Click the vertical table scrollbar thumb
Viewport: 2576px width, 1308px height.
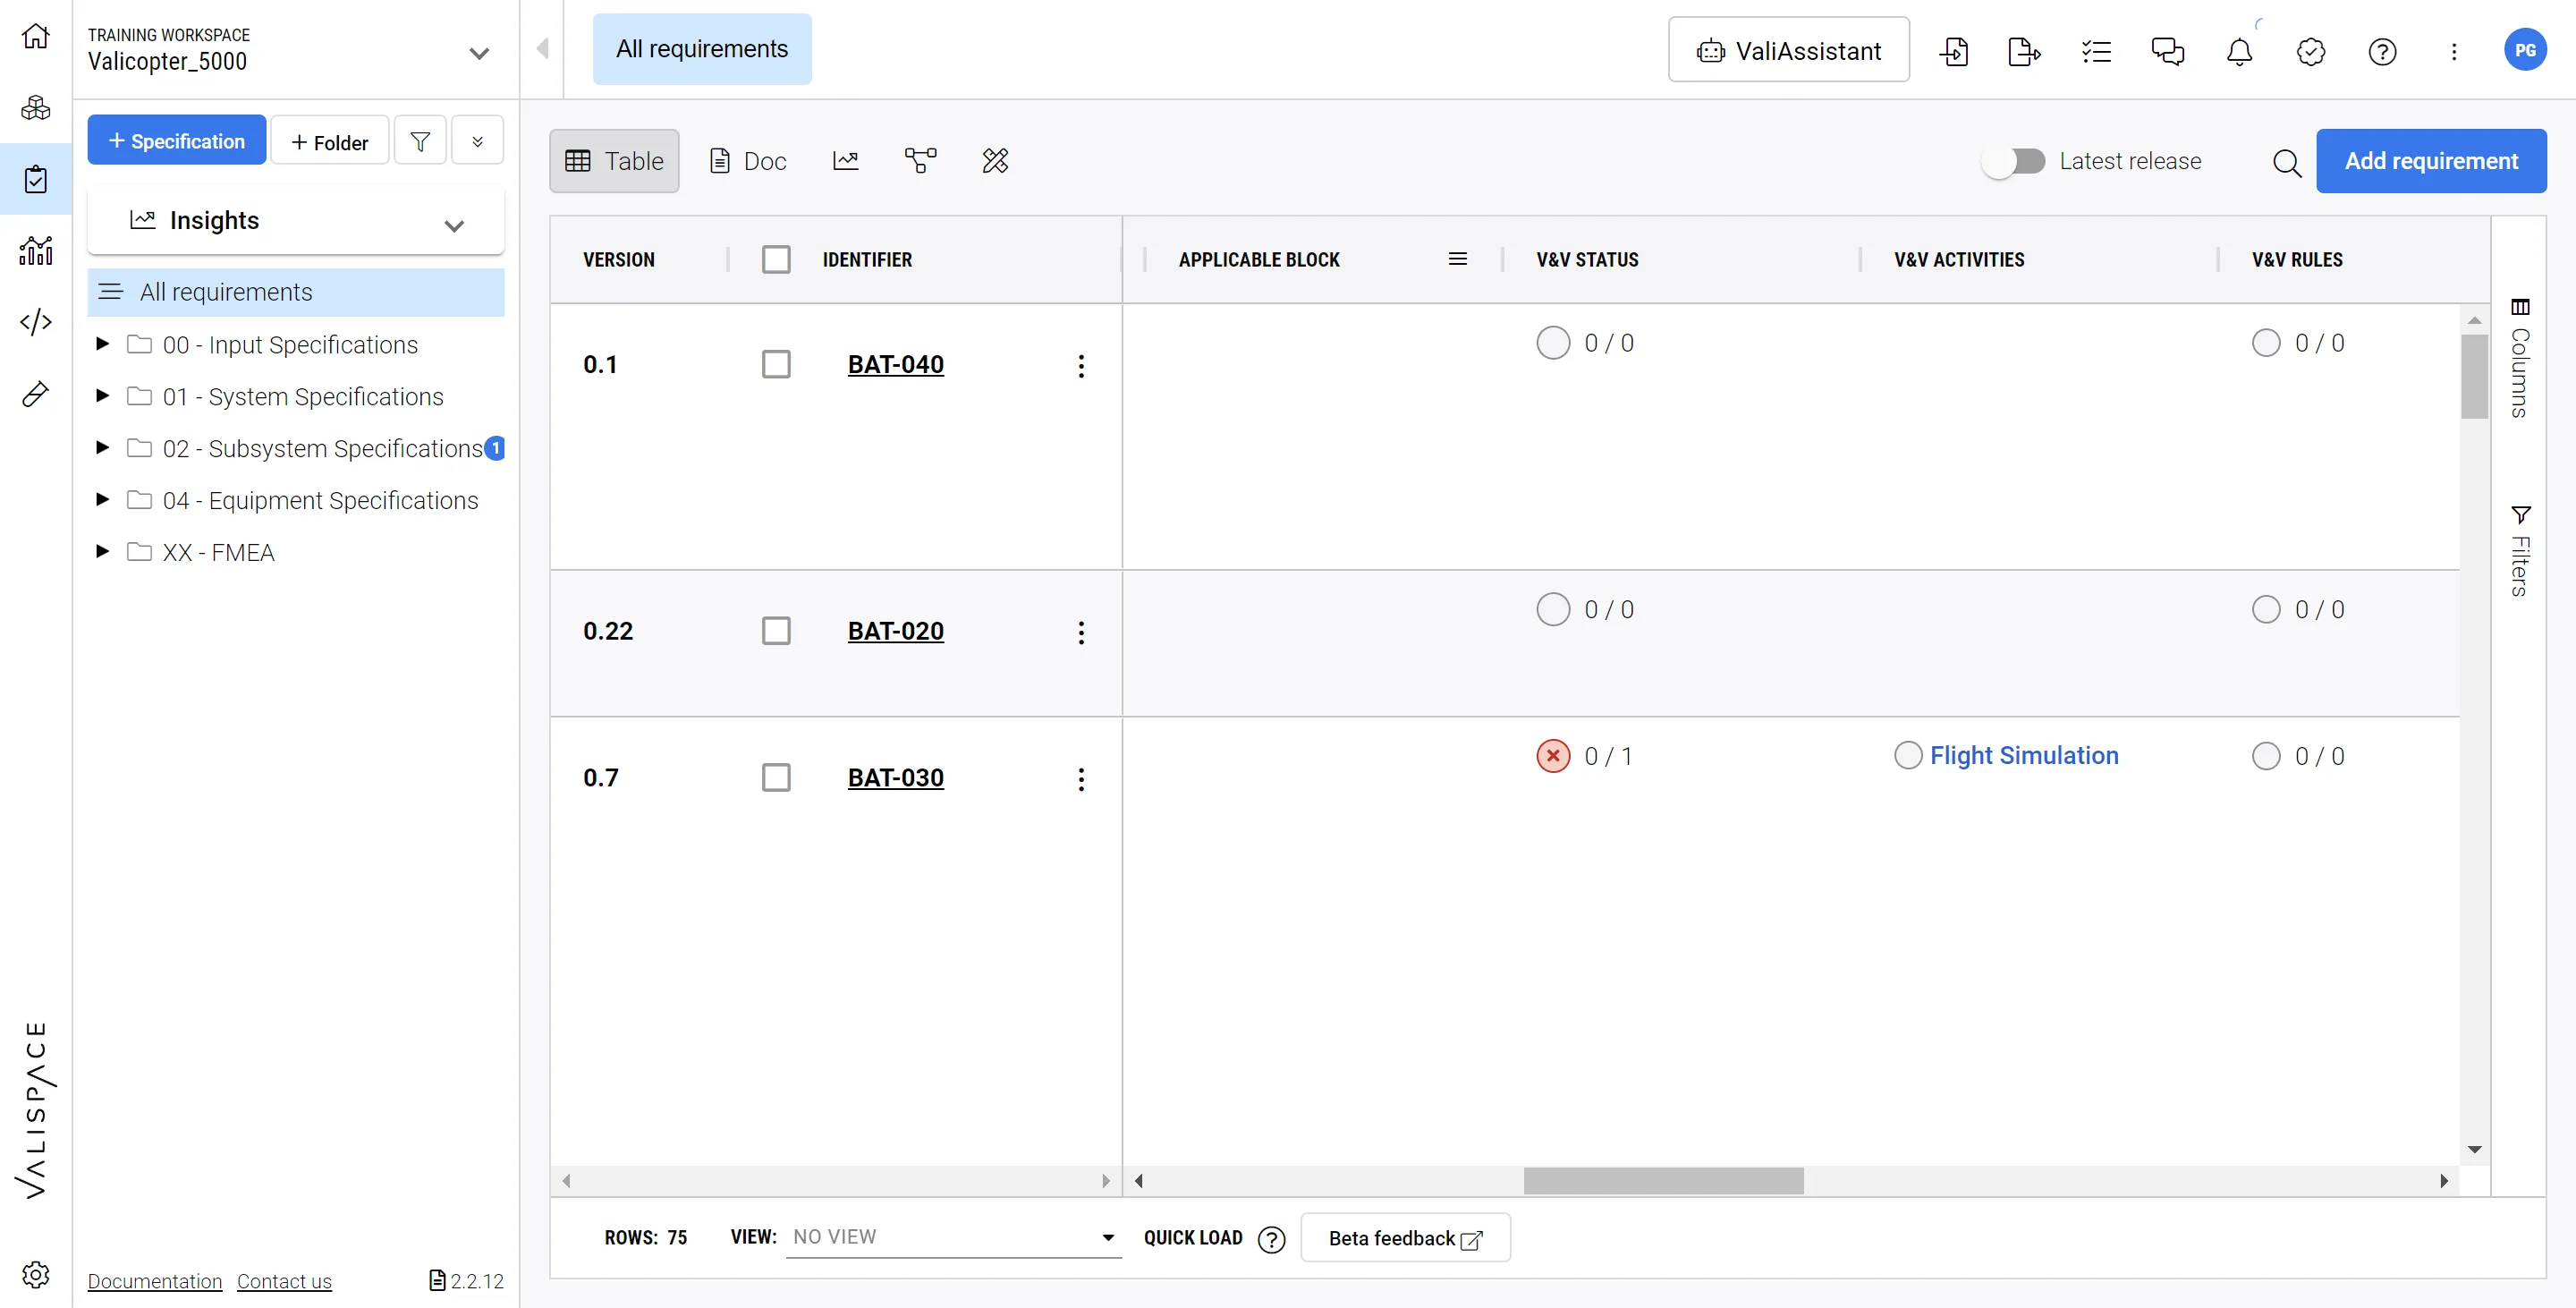tap(2474, 377)
